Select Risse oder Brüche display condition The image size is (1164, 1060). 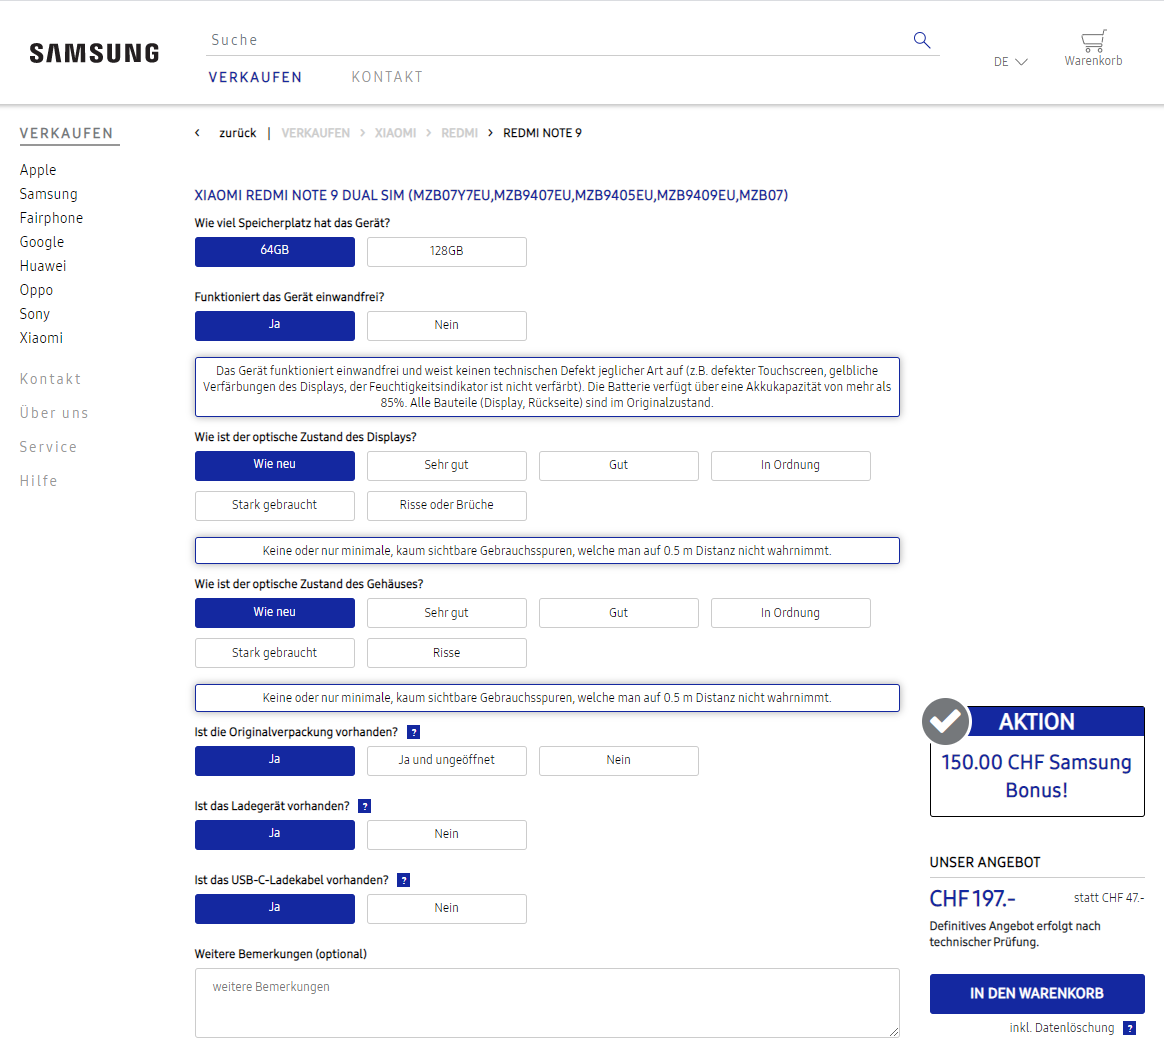[446, 505]
